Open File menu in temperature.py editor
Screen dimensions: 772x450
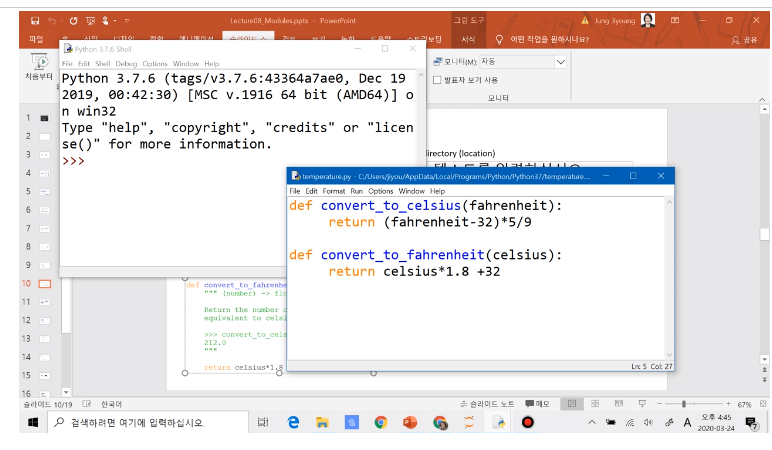coord(294,191)
